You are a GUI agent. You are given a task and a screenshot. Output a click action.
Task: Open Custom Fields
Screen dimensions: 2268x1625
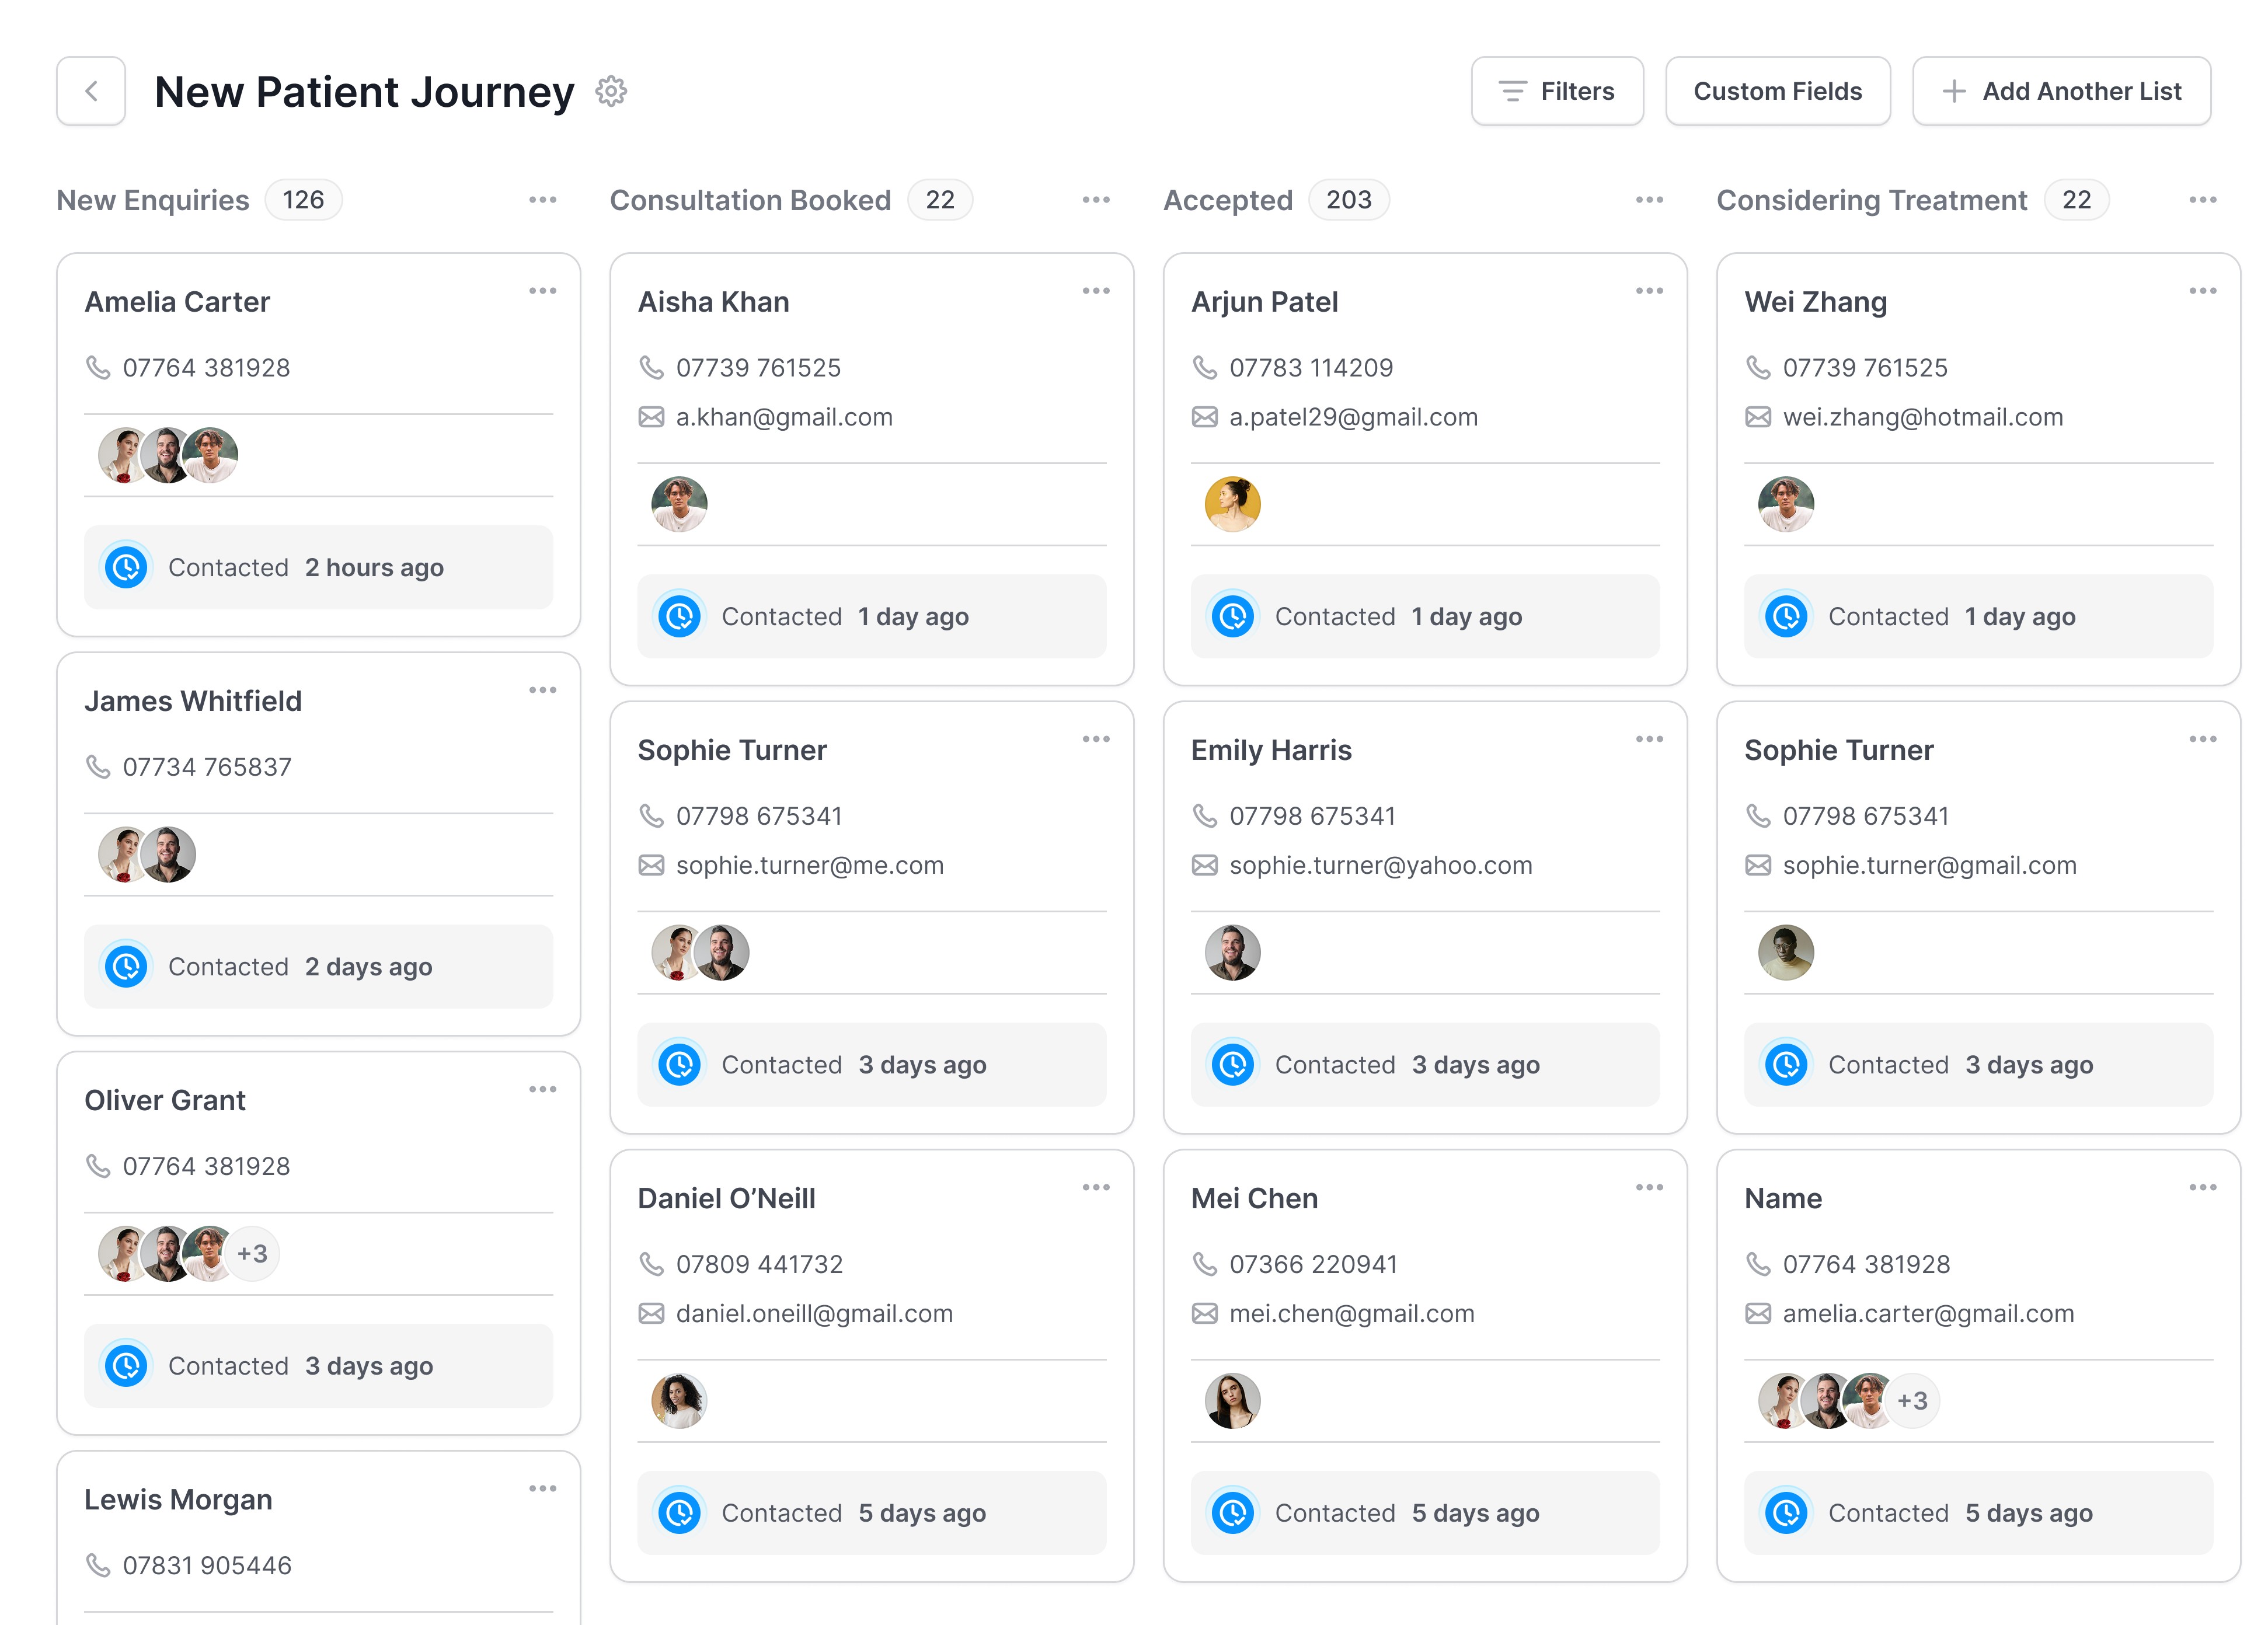(x=1777, y=91)
